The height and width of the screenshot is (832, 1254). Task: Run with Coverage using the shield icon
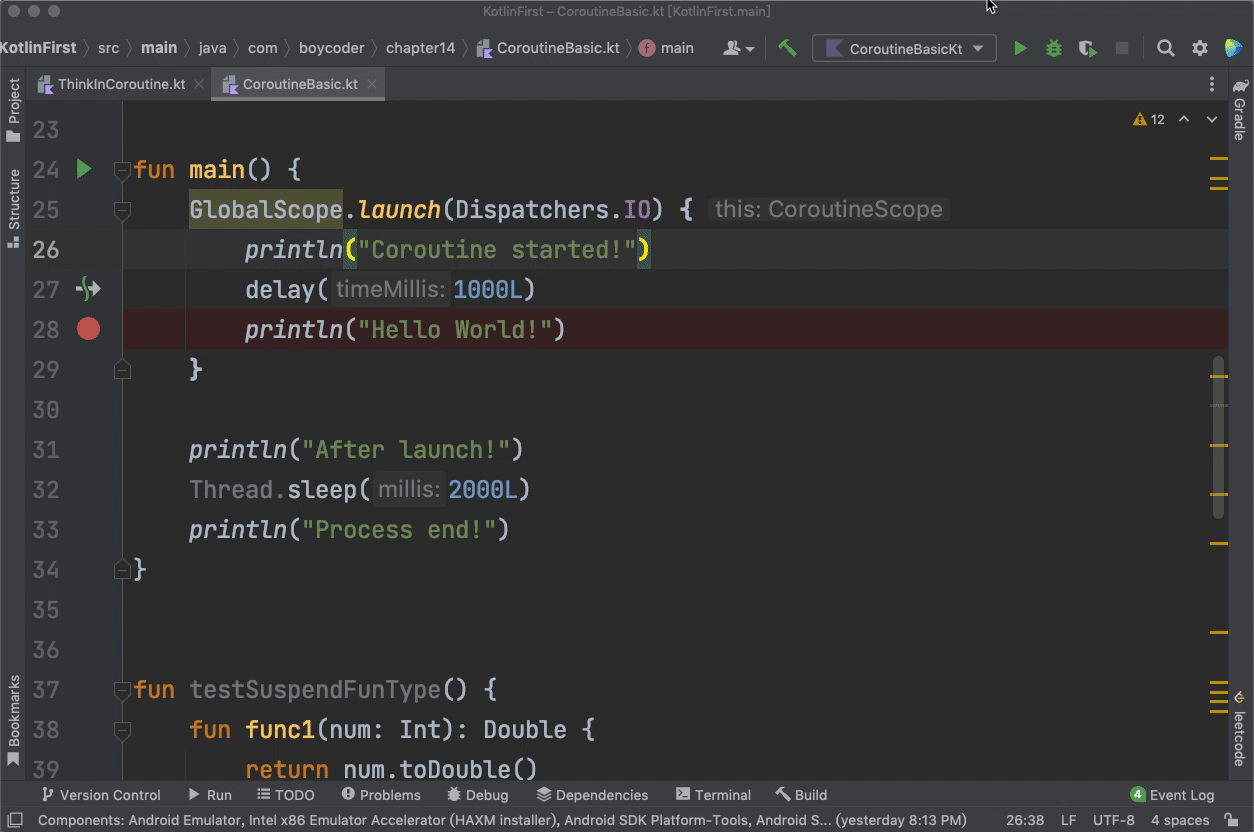coord(1087,48)
